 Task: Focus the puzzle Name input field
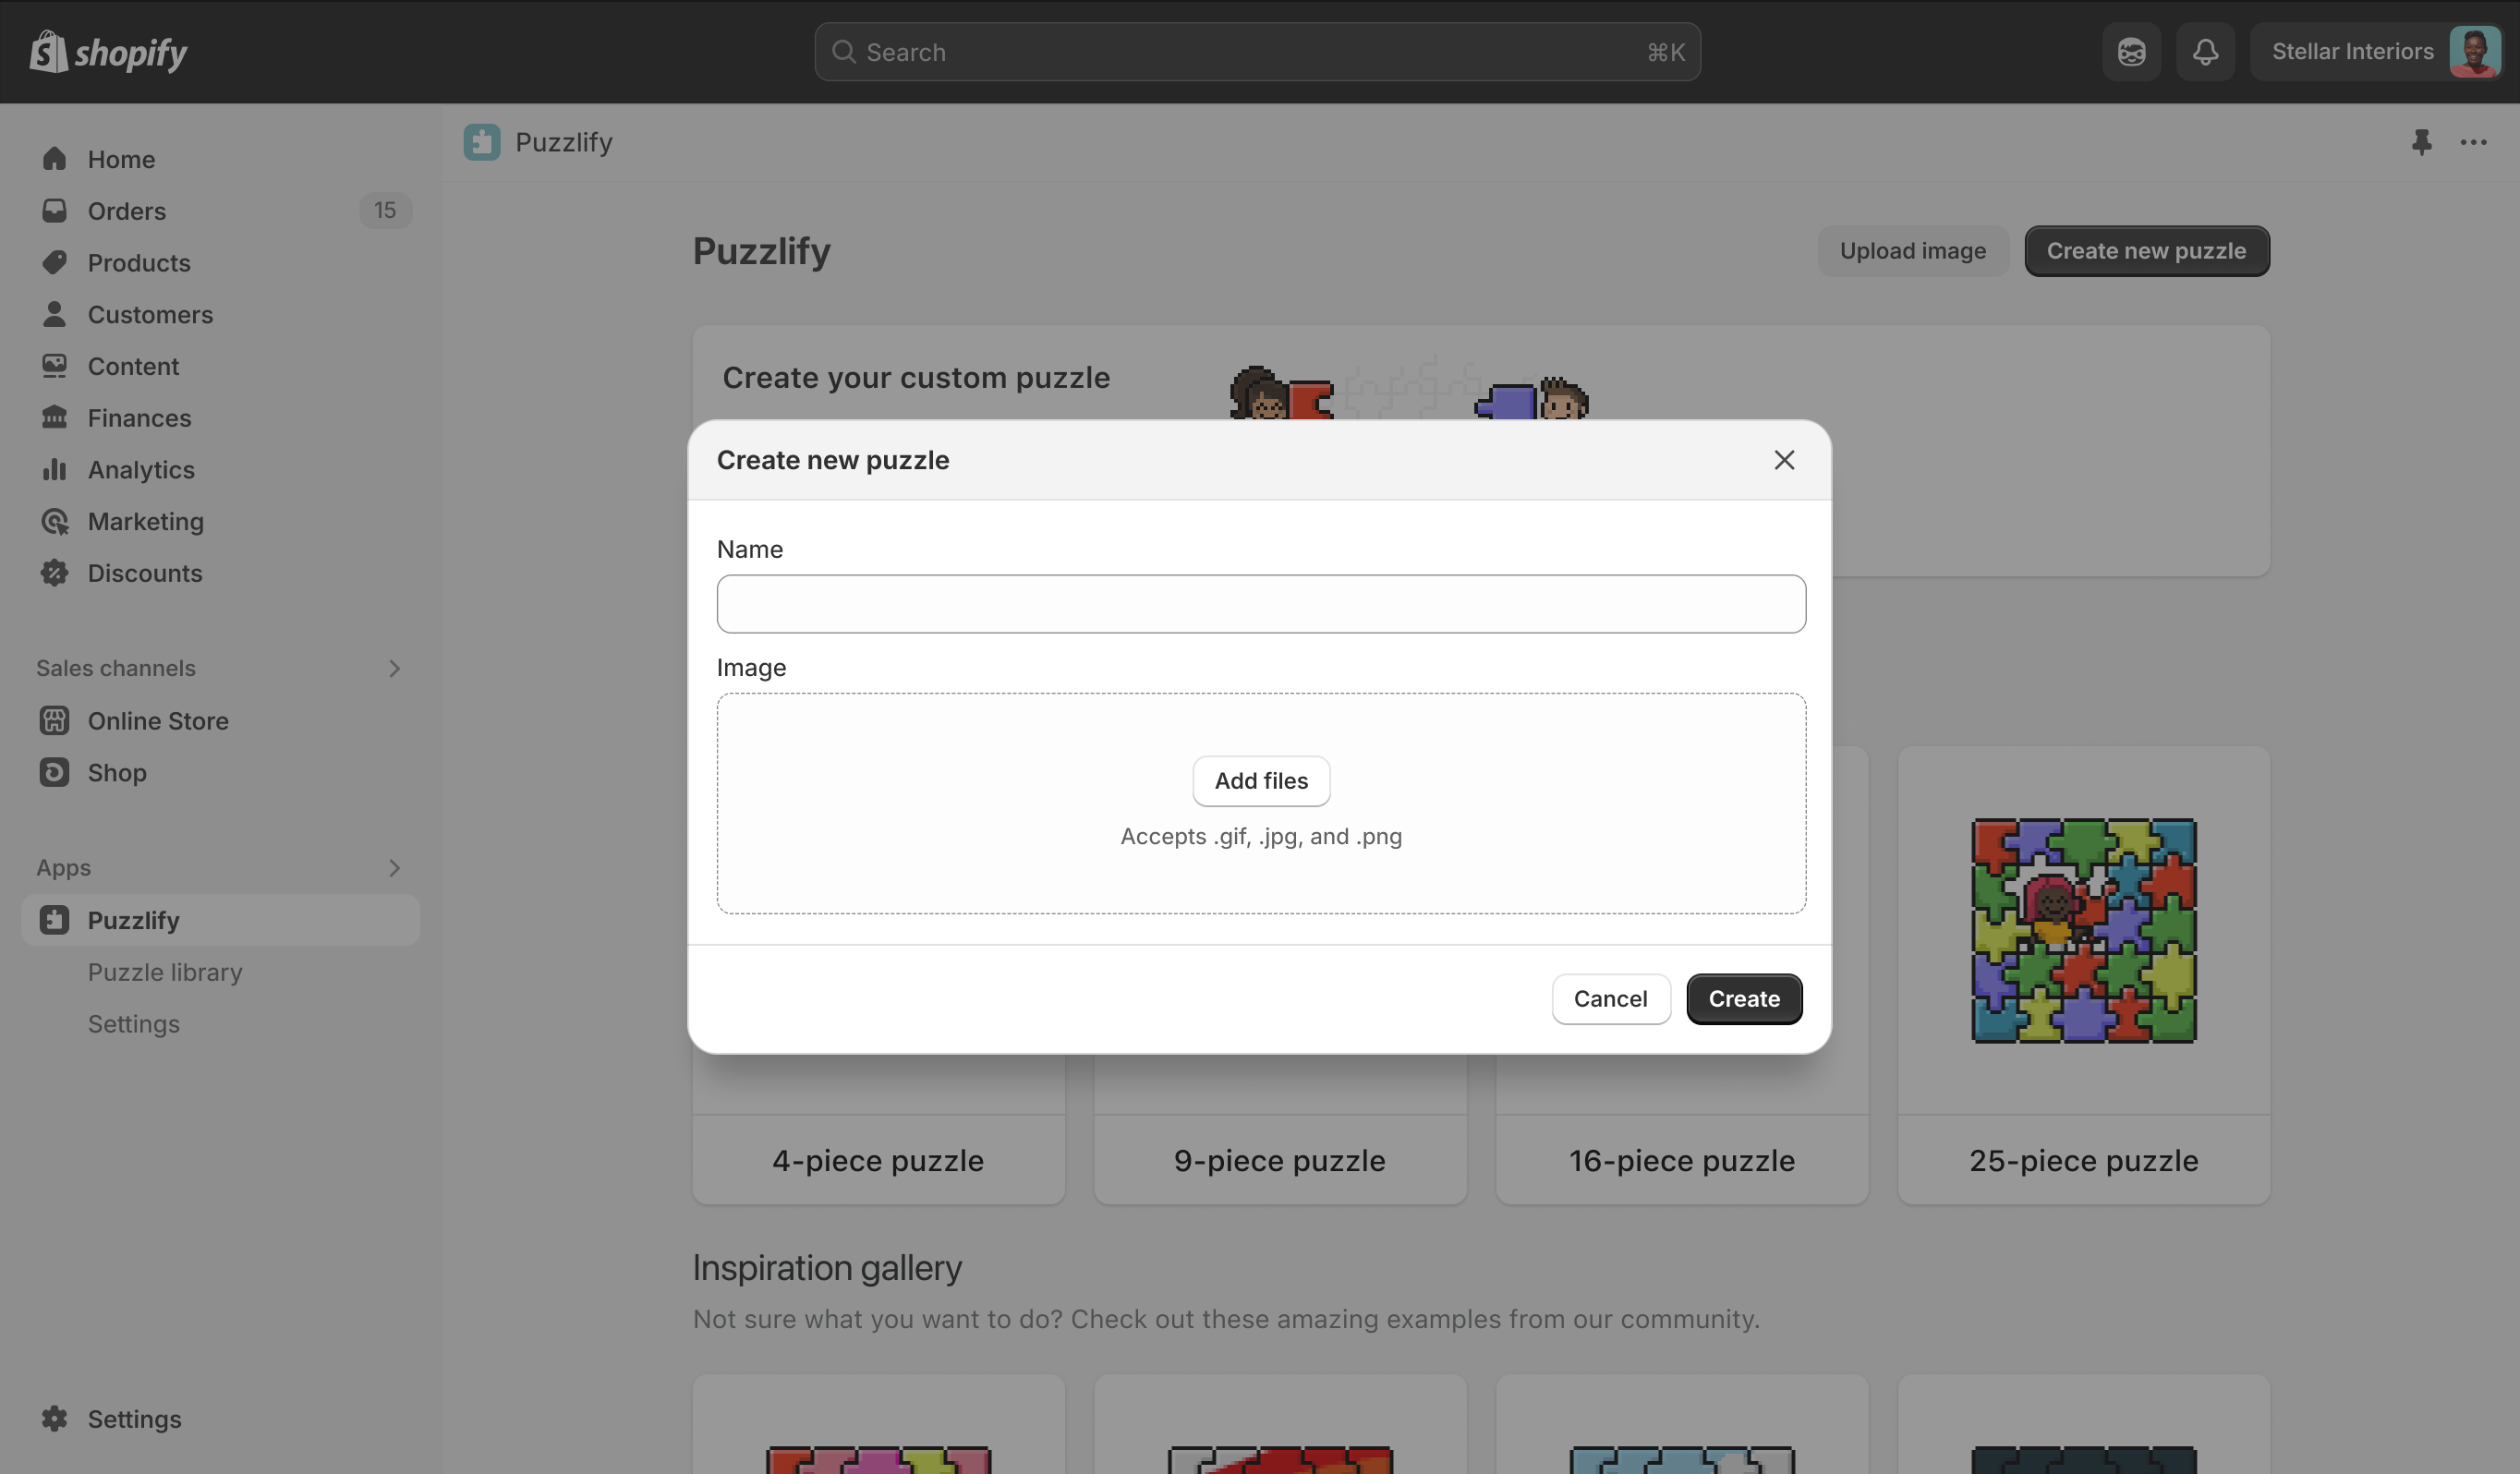1261,604
